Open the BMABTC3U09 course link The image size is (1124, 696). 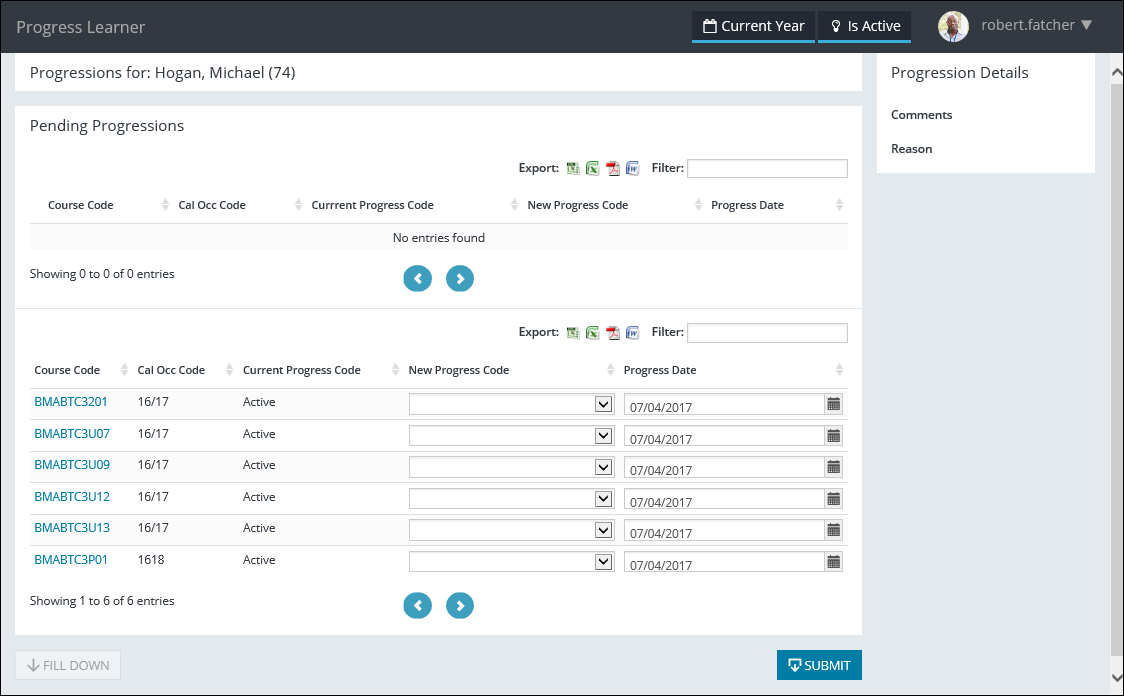click(71, 464)
